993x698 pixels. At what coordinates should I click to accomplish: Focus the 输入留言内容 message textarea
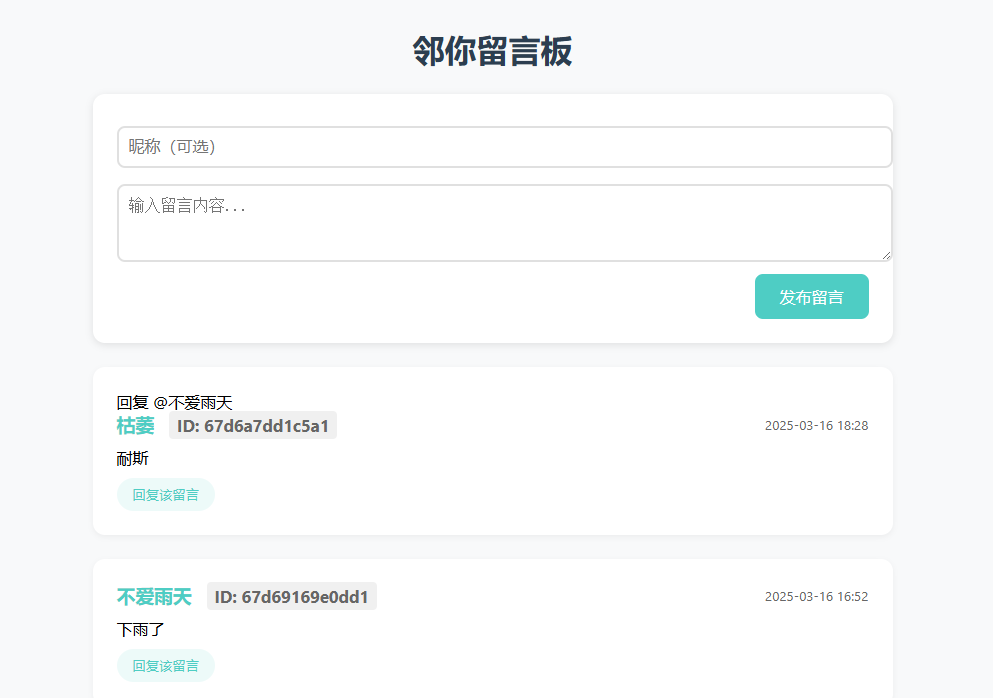point(504,222)
